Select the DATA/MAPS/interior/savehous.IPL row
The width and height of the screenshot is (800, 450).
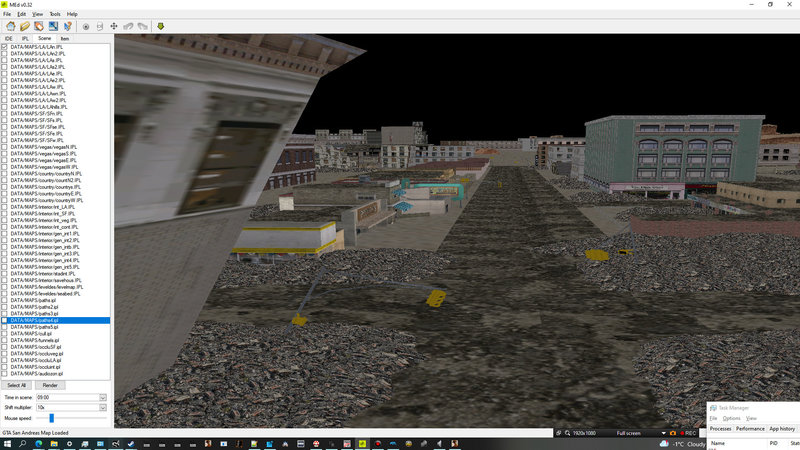(56, 280)
